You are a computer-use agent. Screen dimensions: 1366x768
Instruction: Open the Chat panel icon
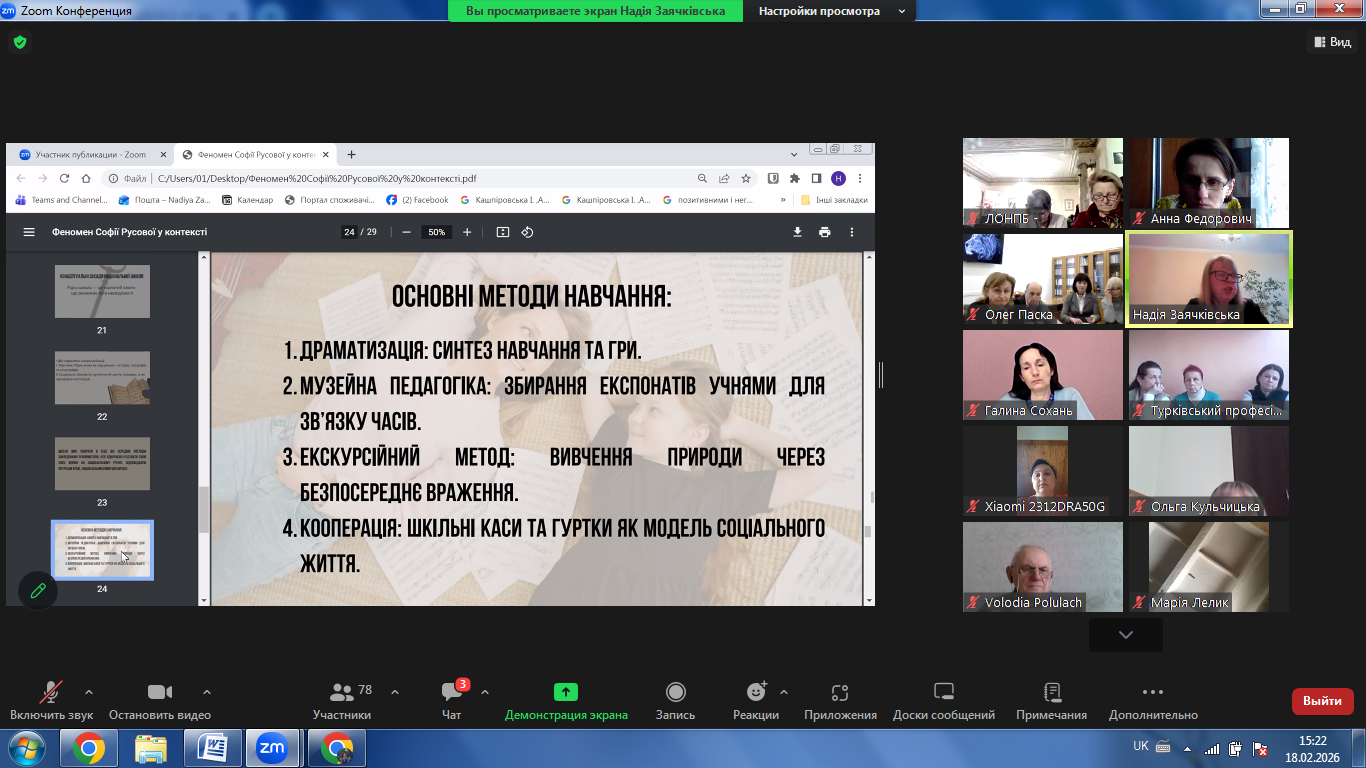[x=451, y=693]
